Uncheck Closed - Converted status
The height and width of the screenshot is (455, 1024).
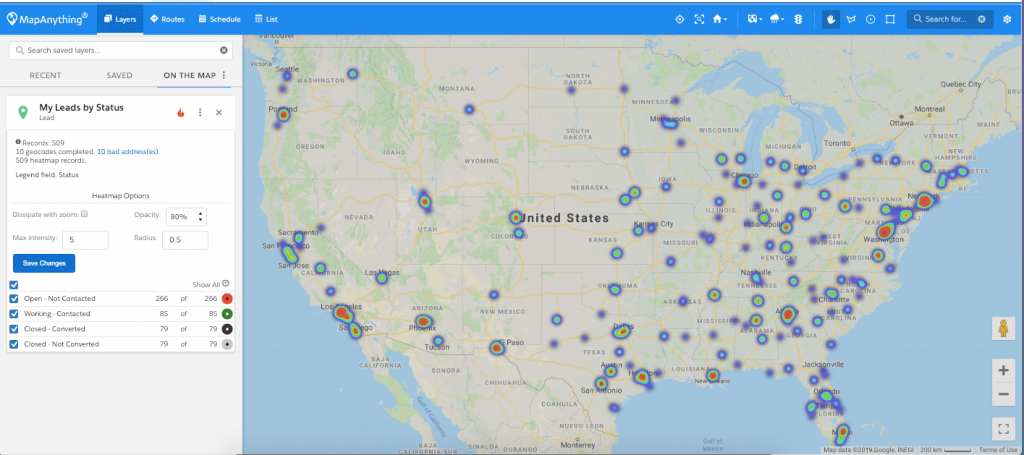[14, 329]
